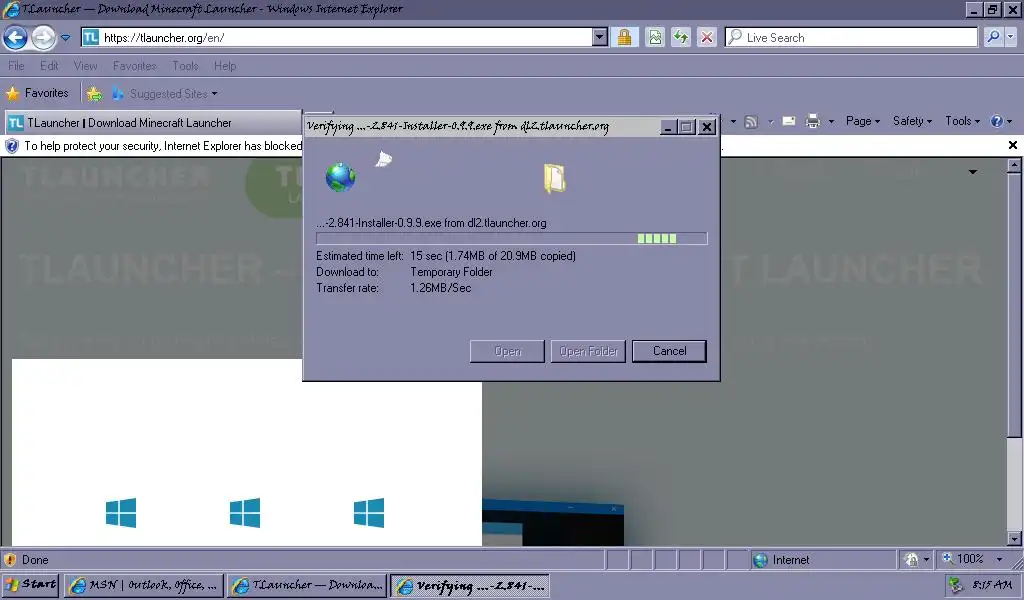Click the Help question mark icon
The height and width of the screenshot is (600, 1024).
click(x=997, y=121)
